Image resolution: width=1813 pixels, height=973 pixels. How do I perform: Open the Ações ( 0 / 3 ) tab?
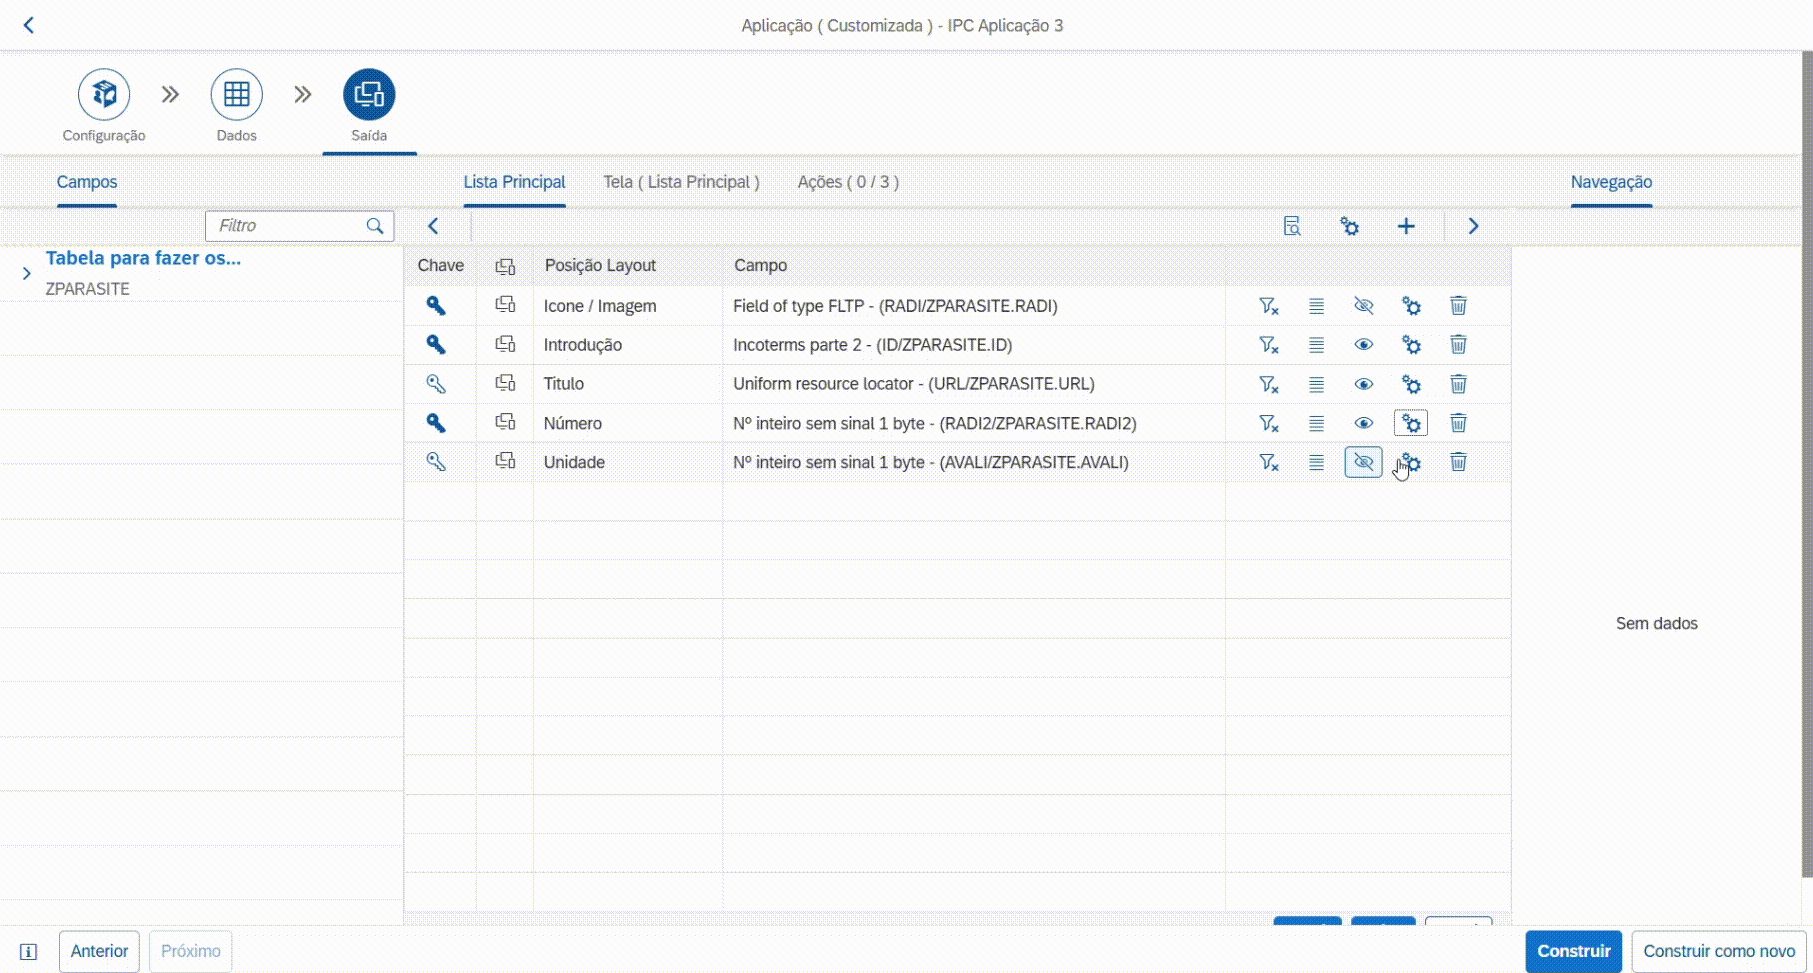point(848,182)
